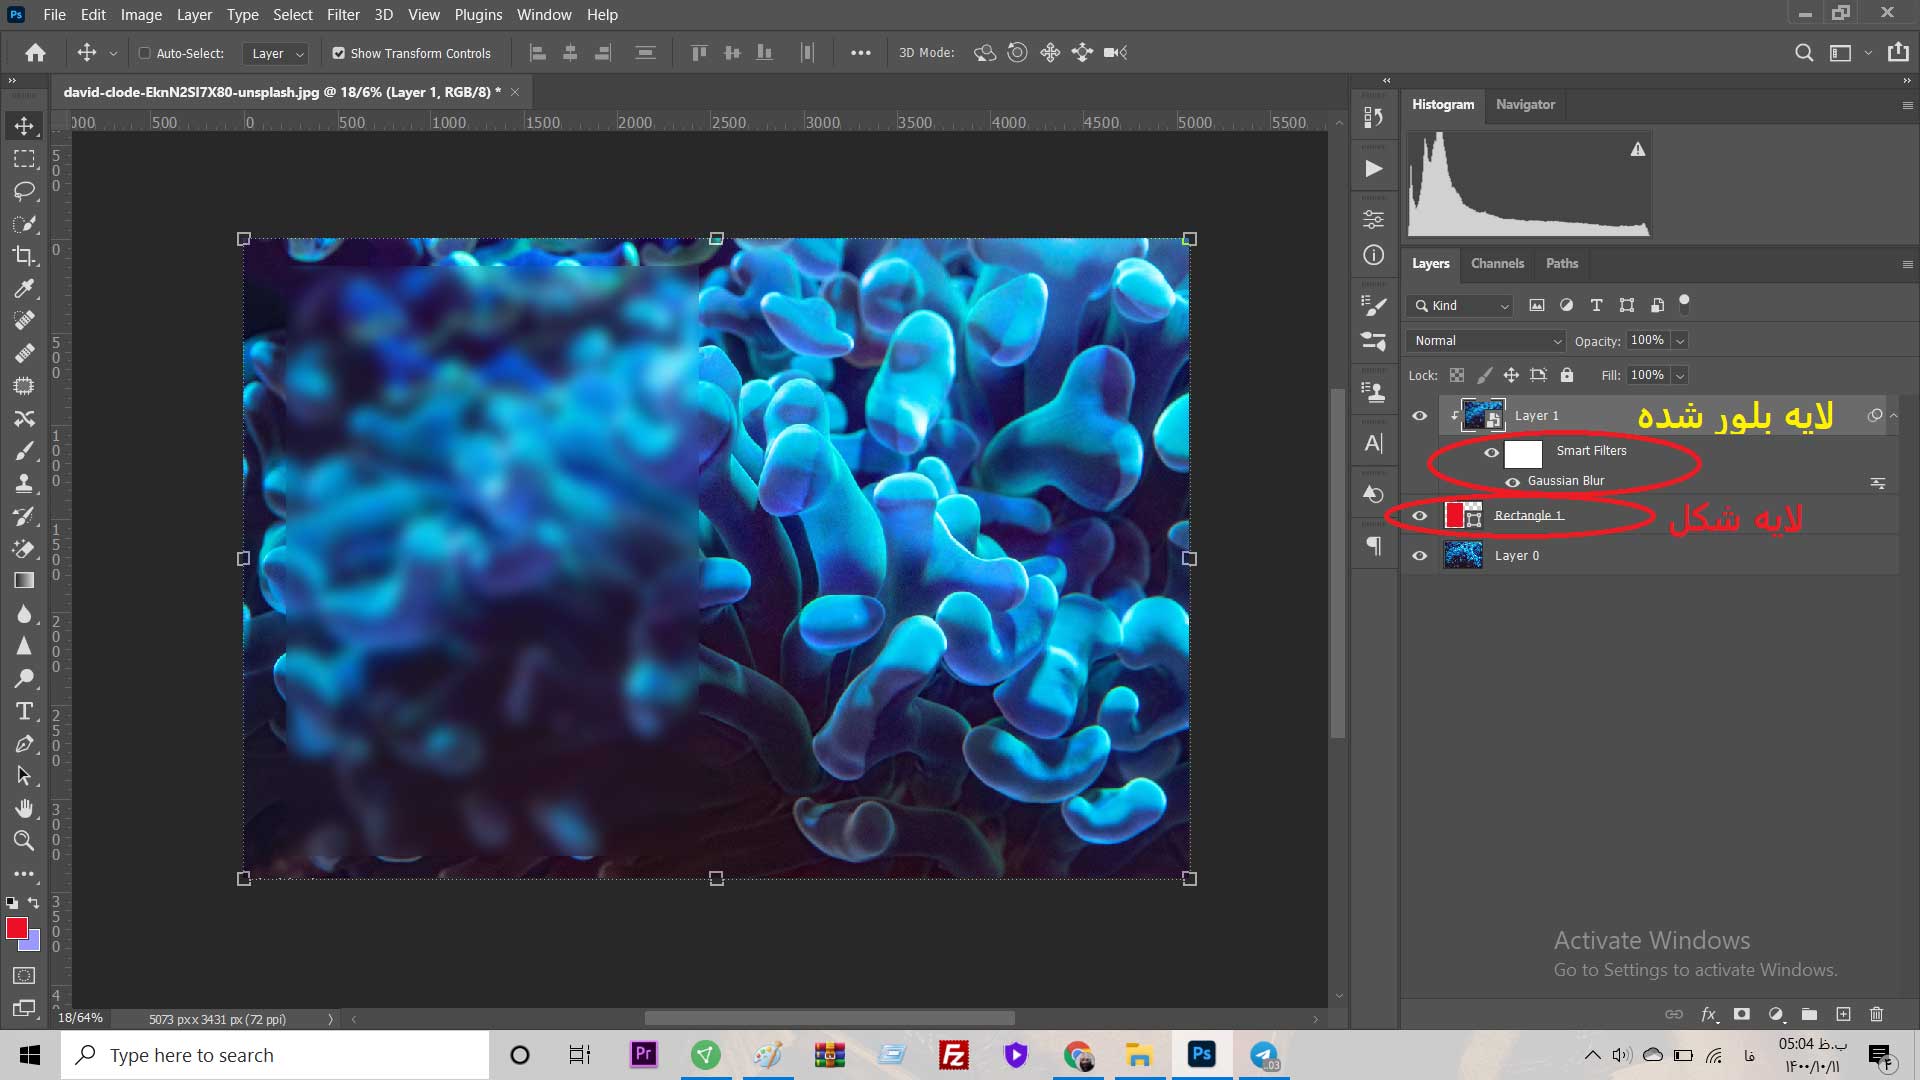Create a new group folder
The height and width of the screenshot is (1080, 1920).
(1809, 1014)
